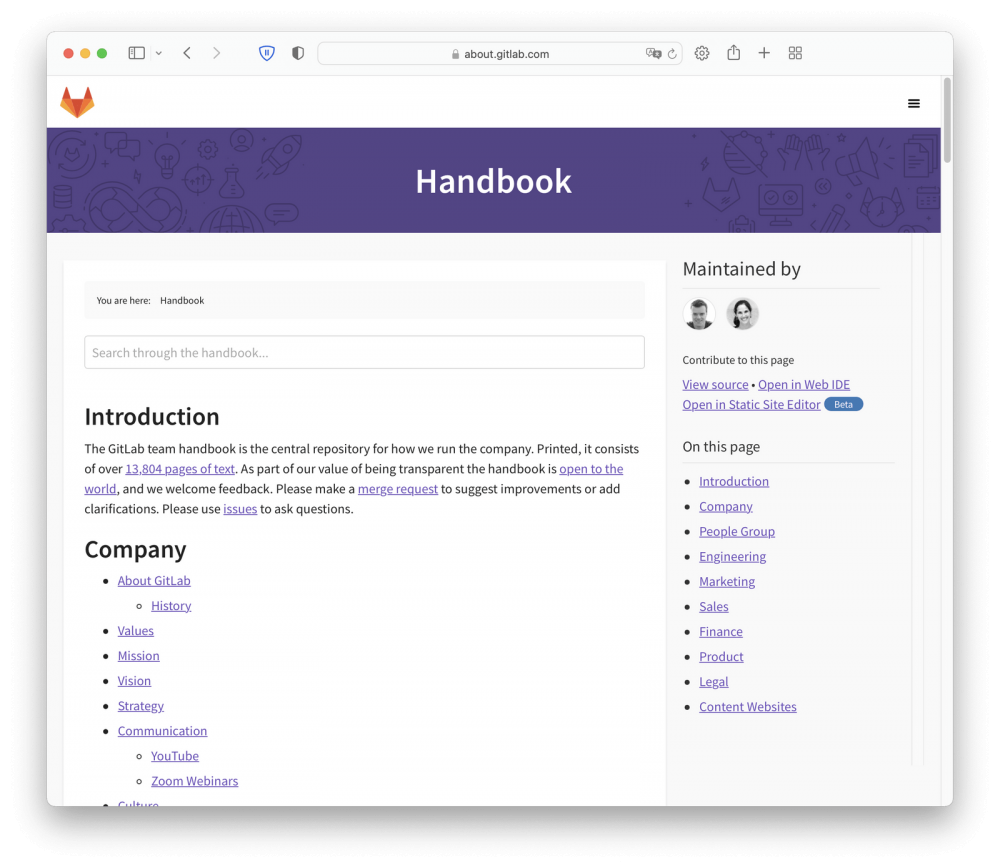
Task: Click the 'On this page' heading
Action: click(721, 446)
